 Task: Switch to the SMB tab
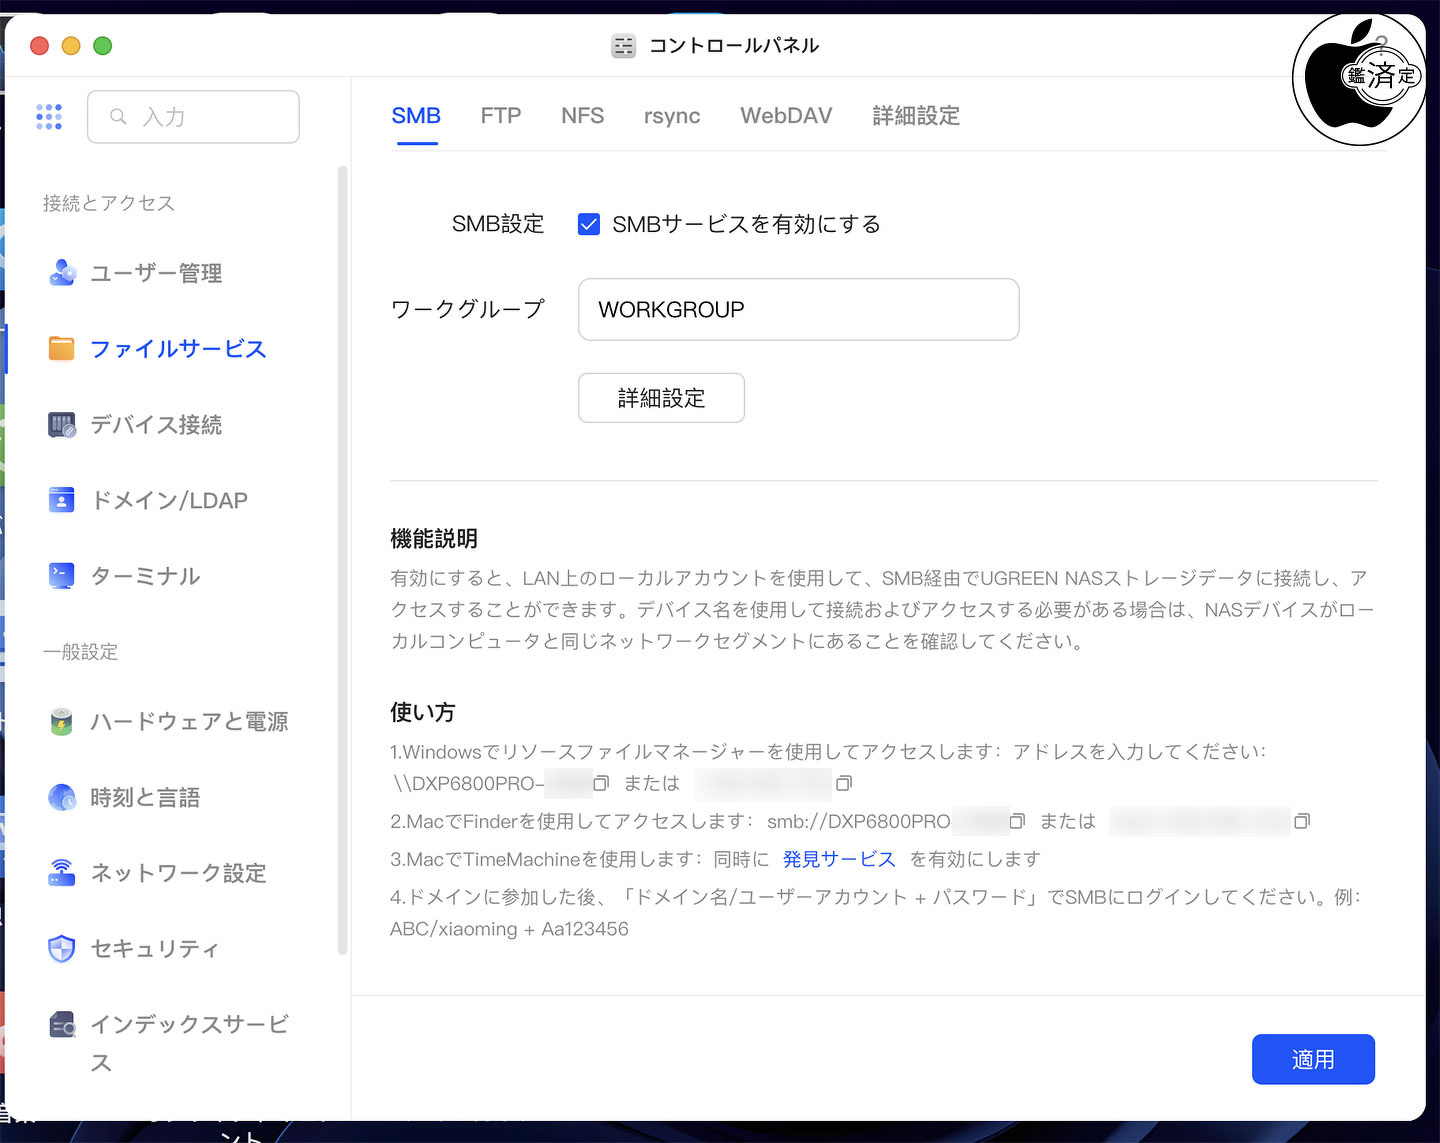pos(416,116)
